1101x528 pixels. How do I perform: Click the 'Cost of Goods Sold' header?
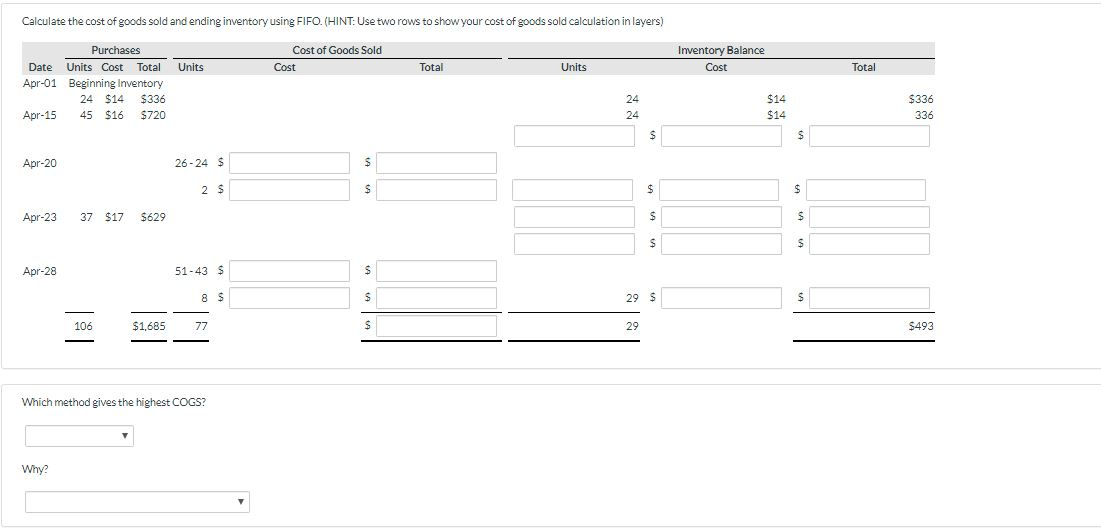click(x=337, y=50)
